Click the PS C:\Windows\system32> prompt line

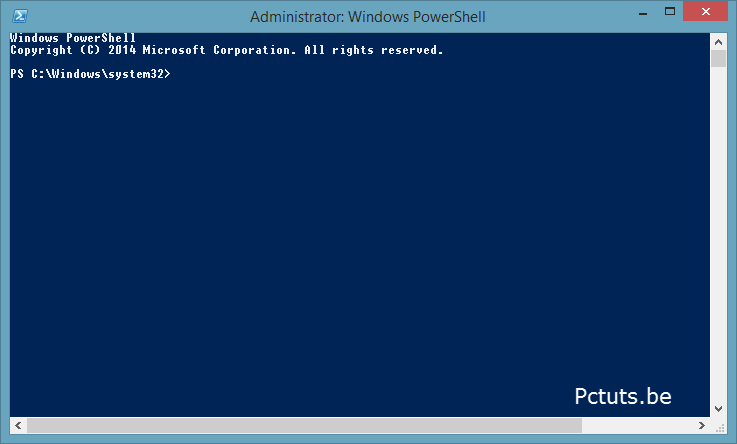click(90, 75)
